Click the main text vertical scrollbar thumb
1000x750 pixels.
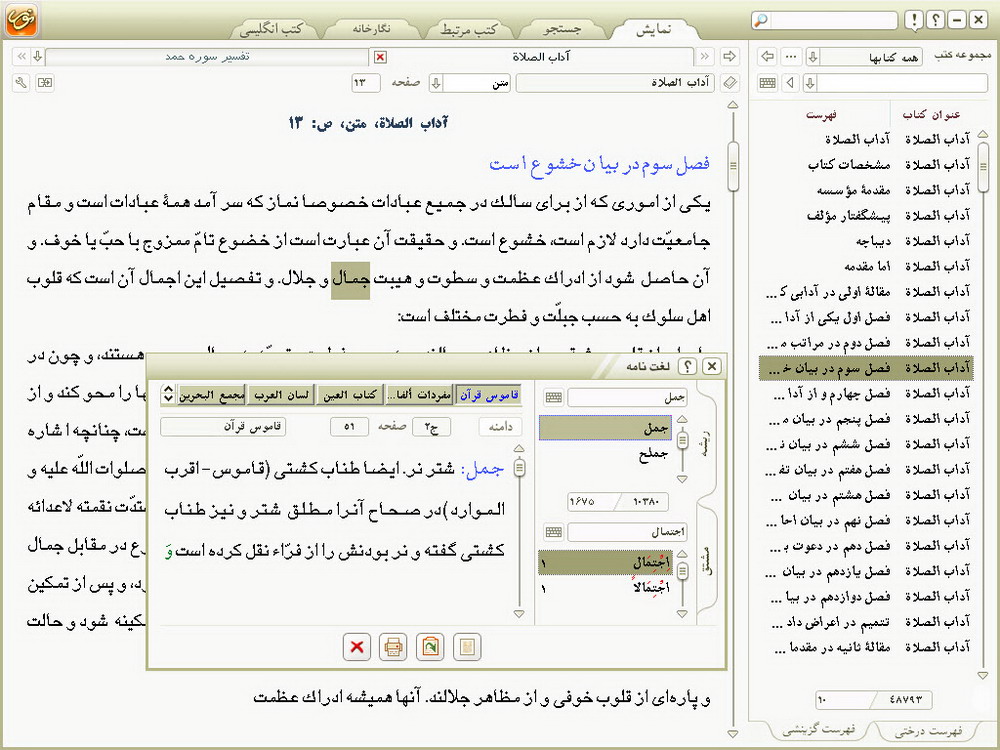(733, 167)
